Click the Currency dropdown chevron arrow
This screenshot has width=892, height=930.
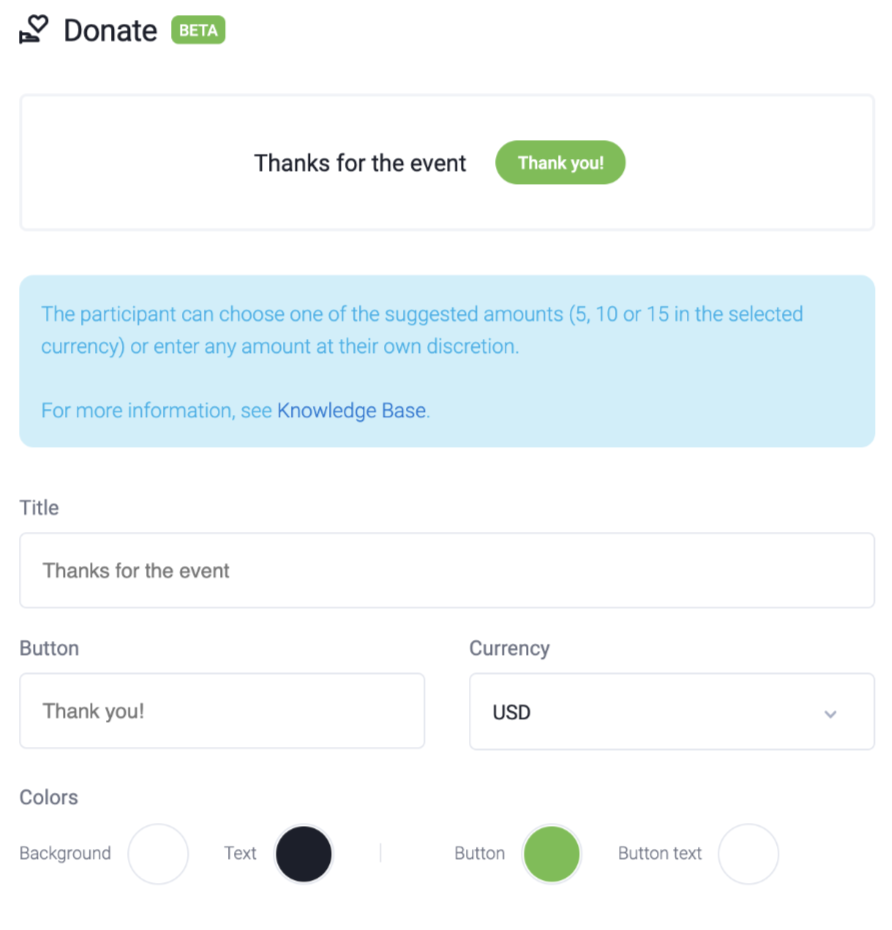click(x=830, y=713)
